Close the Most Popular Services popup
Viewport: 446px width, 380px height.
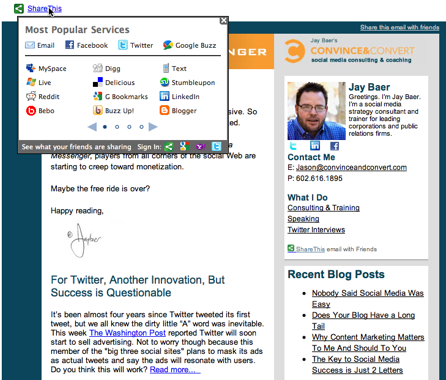[x=223, y=21]
